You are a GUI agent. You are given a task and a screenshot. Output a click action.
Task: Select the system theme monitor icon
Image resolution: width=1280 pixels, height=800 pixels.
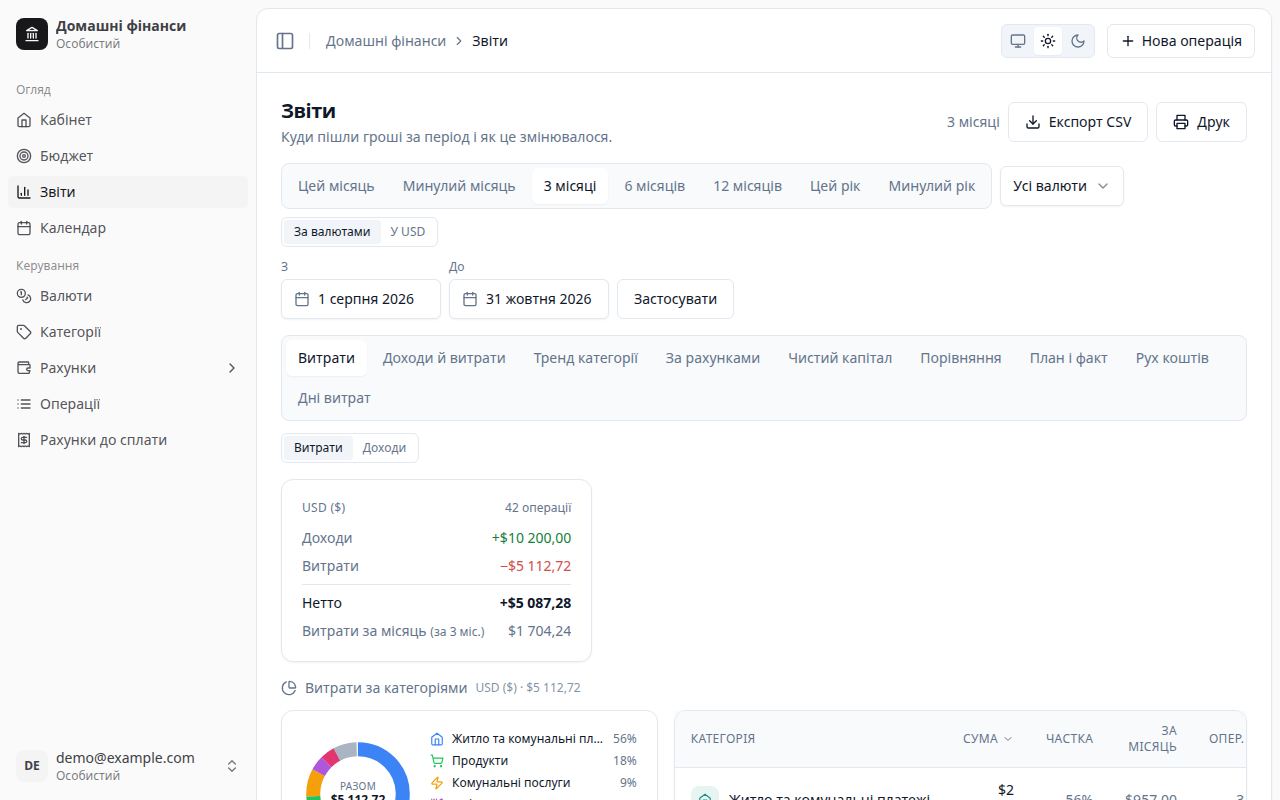point(1018,41)
